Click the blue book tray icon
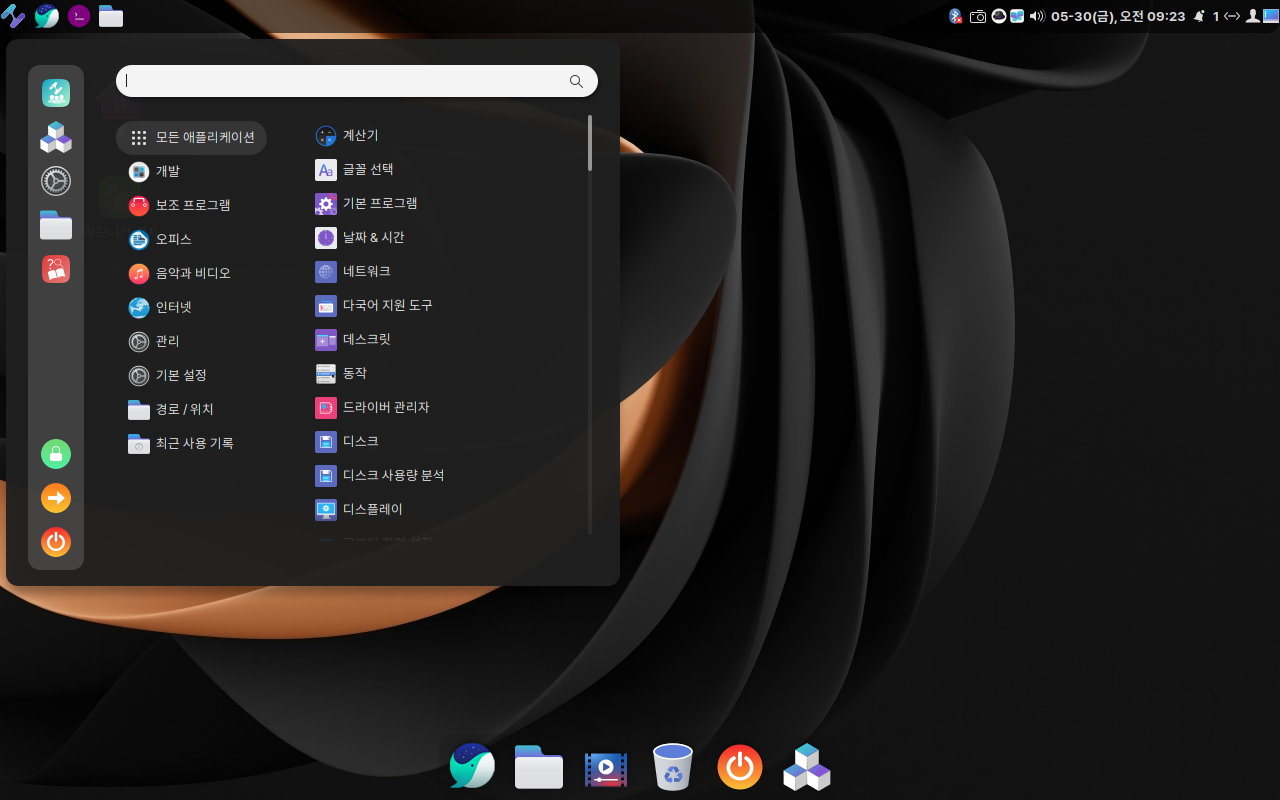 point(1017,16)
